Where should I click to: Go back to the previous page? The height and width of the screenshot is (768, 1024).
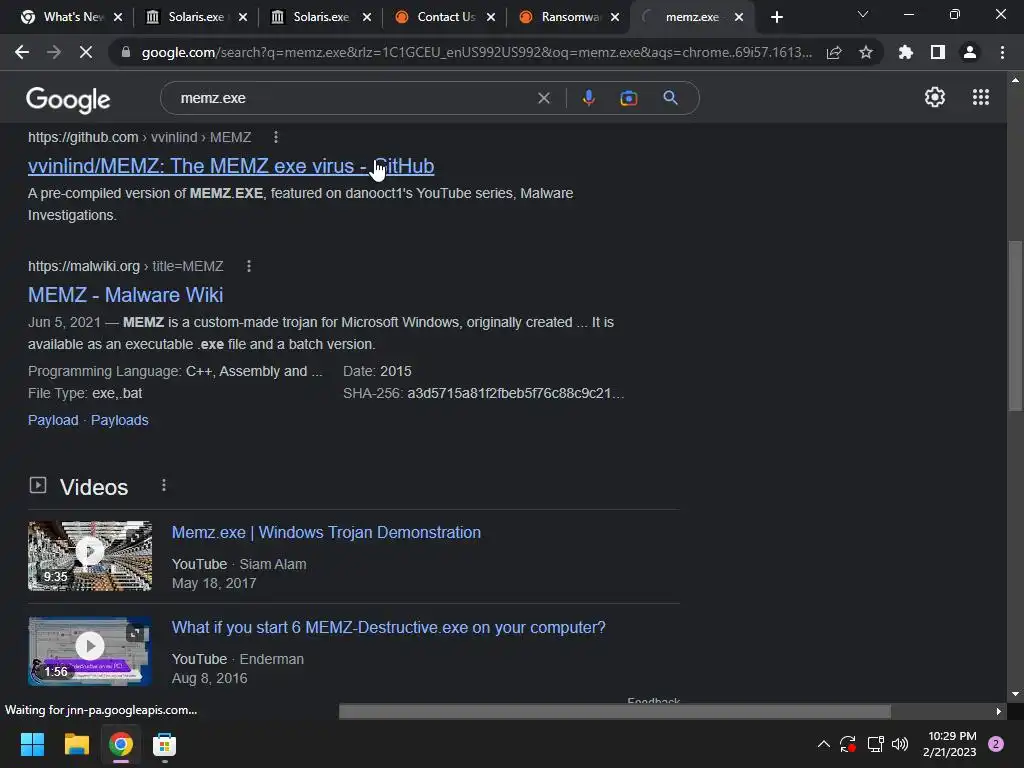pyautogui.click(x=22, y=52)
